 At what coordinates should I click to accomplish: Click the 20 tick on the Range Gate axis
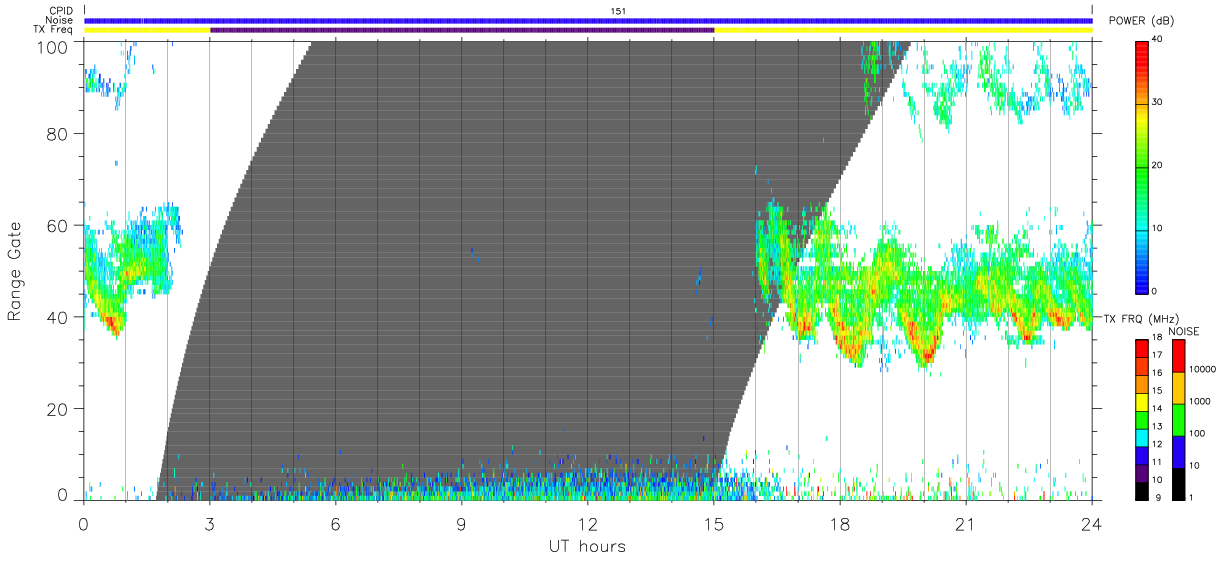[56, 409]
